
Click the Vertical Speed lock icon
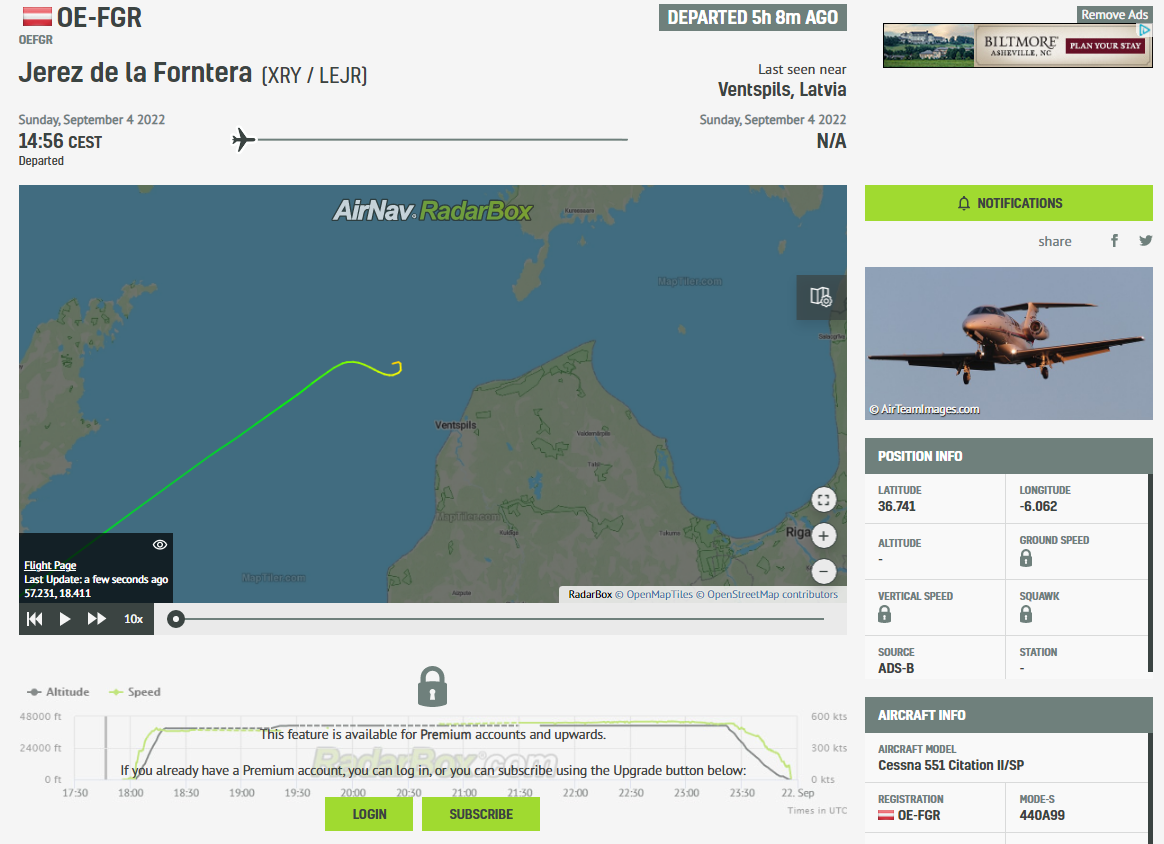pyautogui.click(x=884, y=614)
